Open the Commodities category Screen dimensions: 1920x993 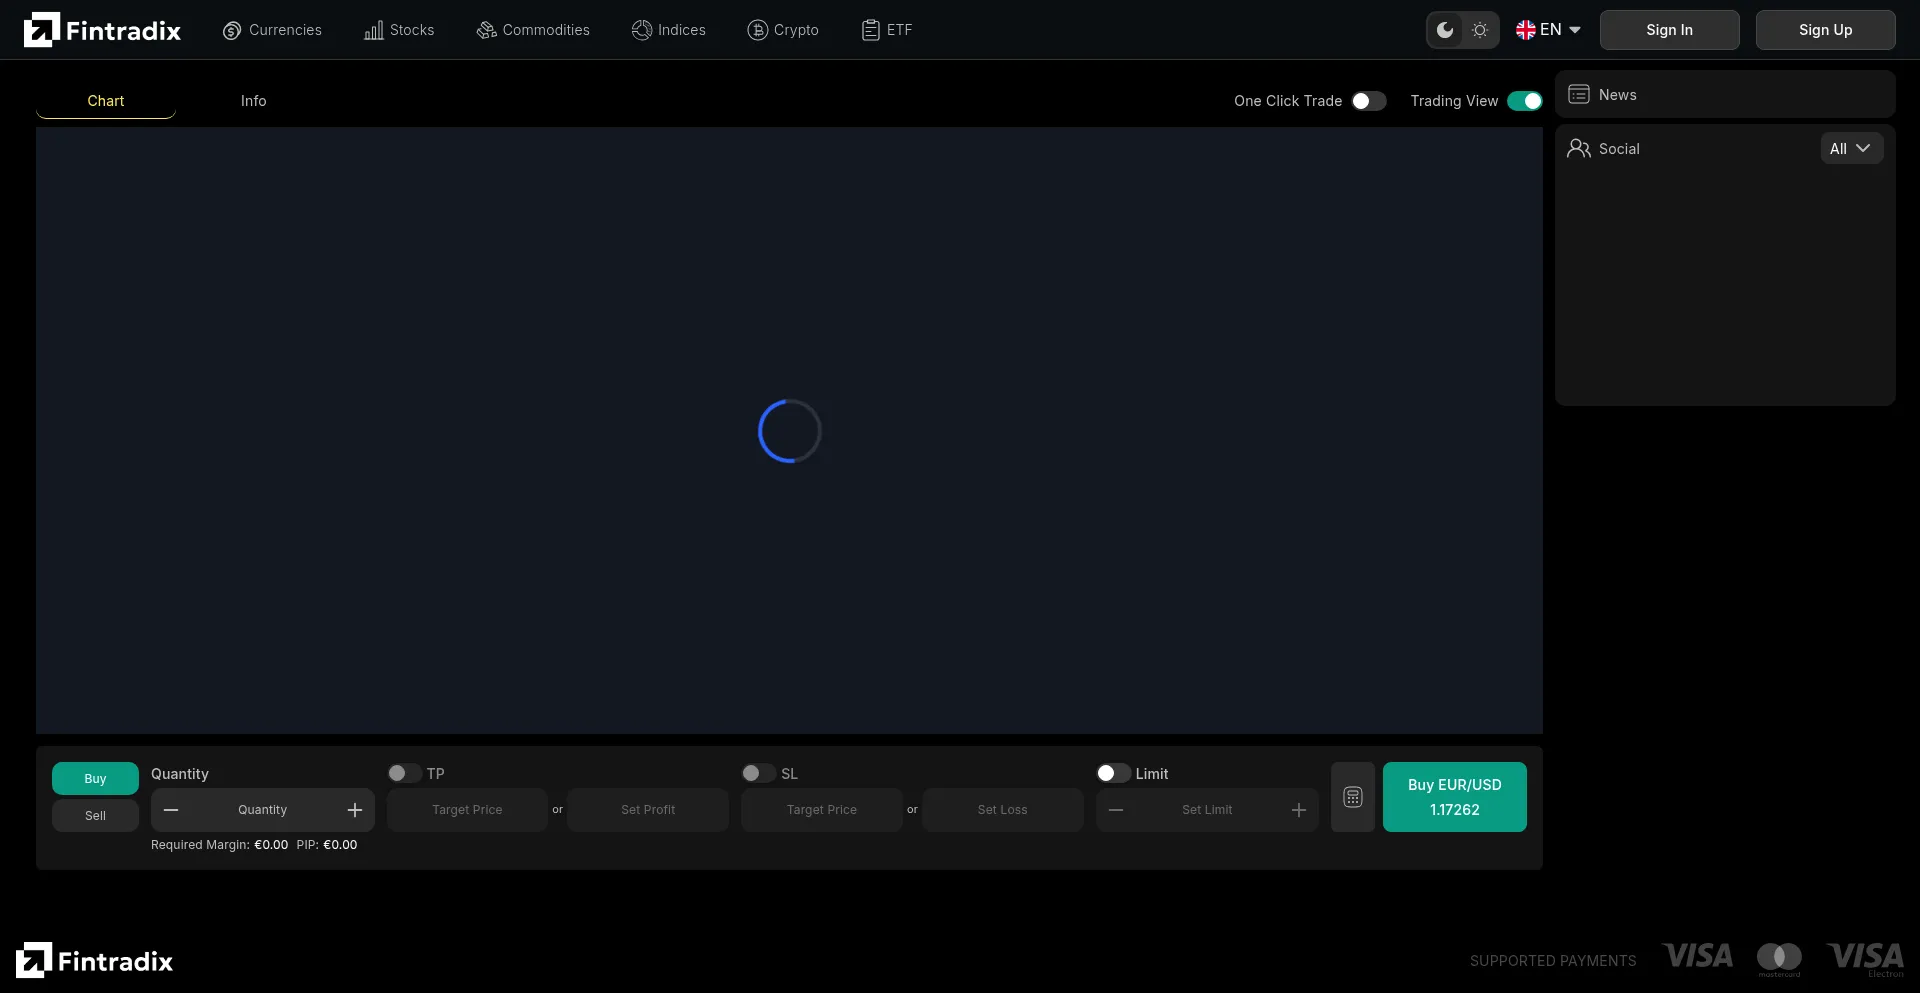click(533, 30)
